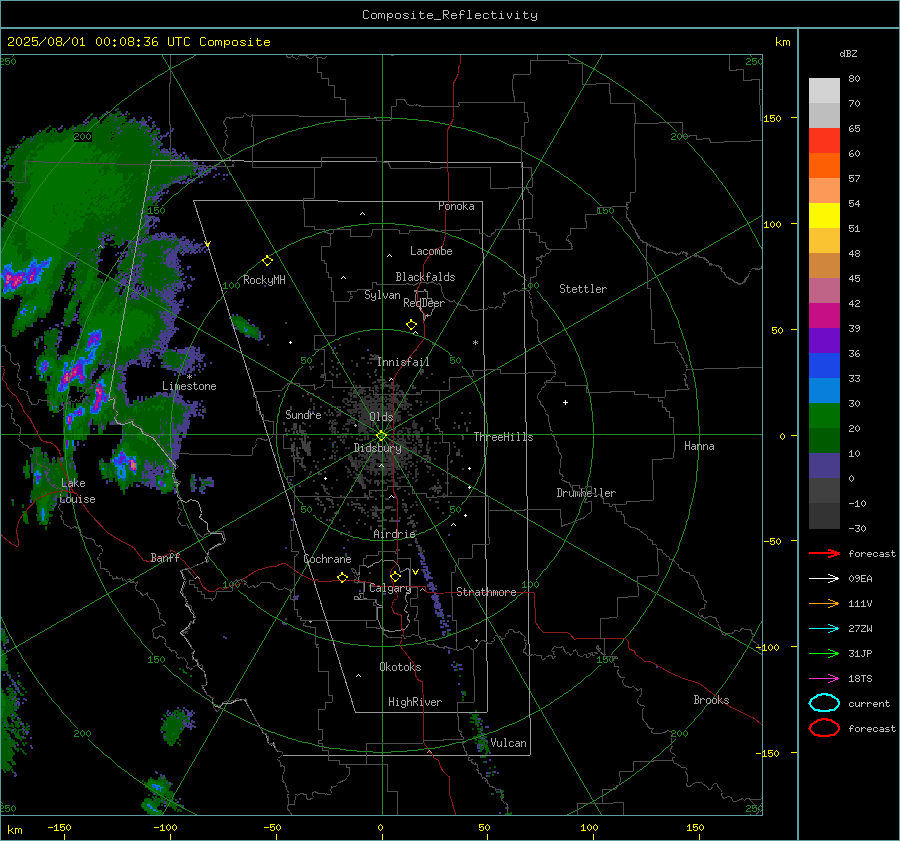900x841 pixels.
Task: Select the white 09EA arrow icon
Action: [x=824, y=579]
